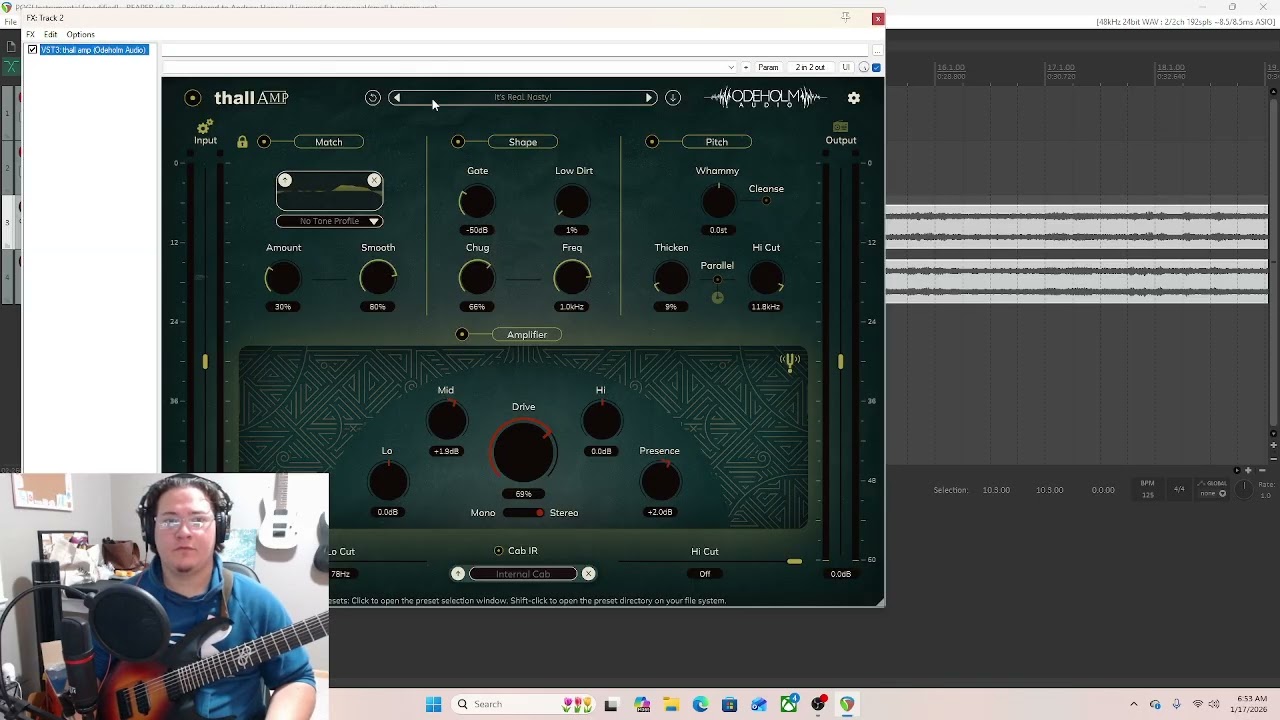Save preset using the download arrow icon

coord(673,98)
